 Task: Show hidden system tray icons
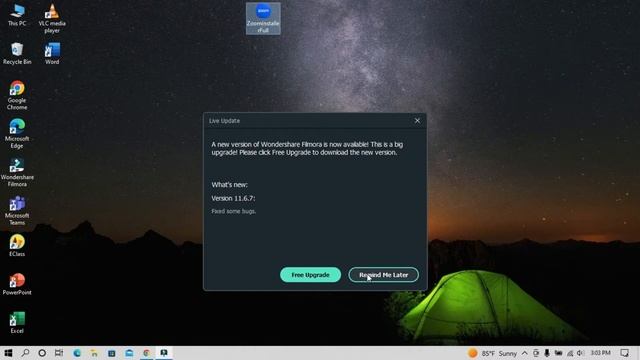pos(524,353)
